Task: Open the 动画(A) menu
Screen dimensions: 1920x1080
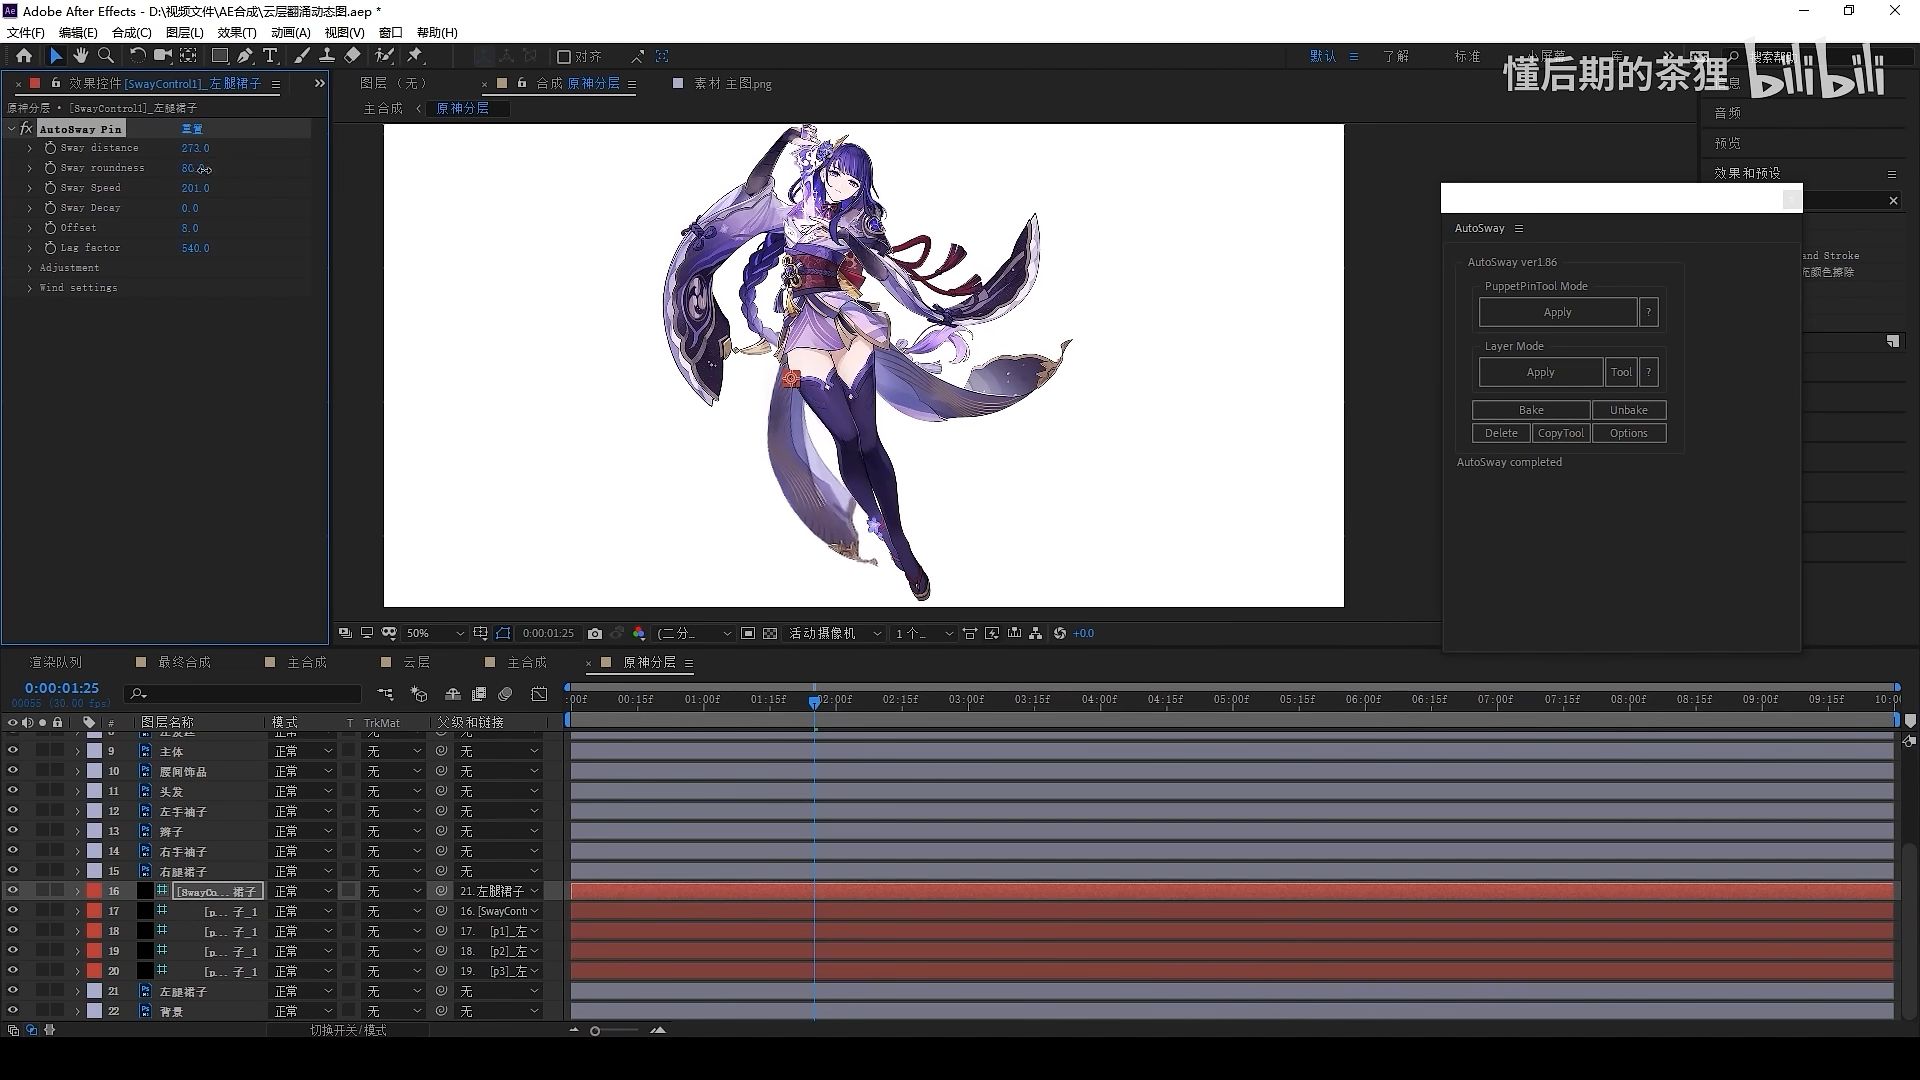Action: coord(290,33)
